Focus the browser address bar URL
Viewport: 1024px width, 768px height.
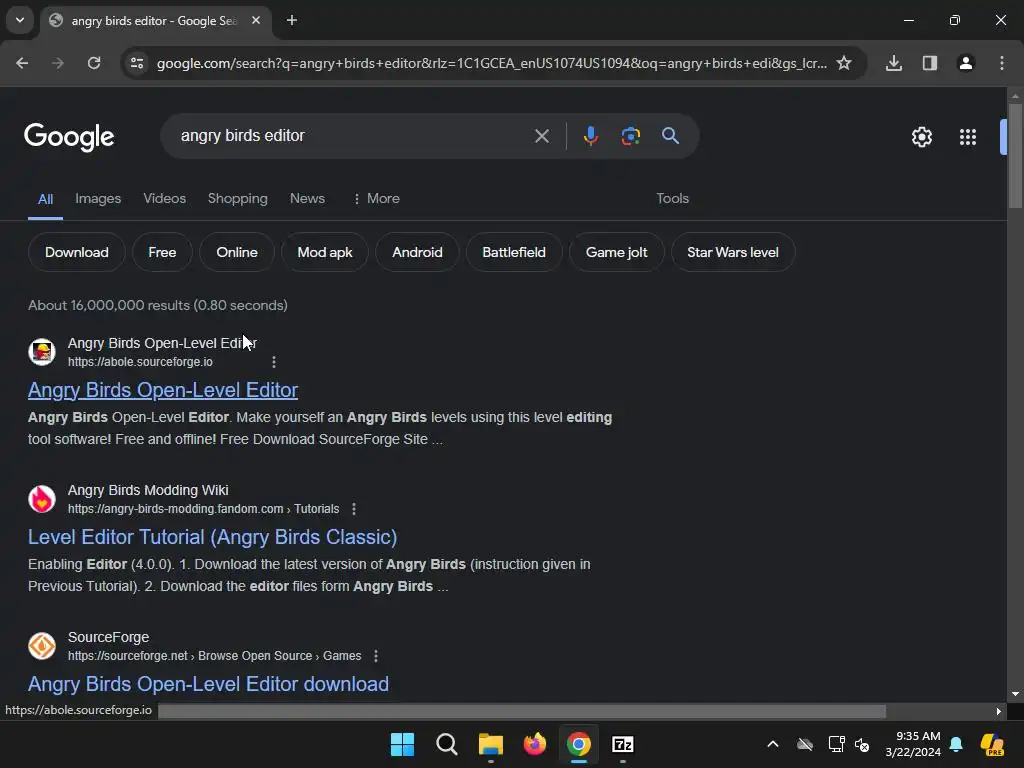pos(491,63)
